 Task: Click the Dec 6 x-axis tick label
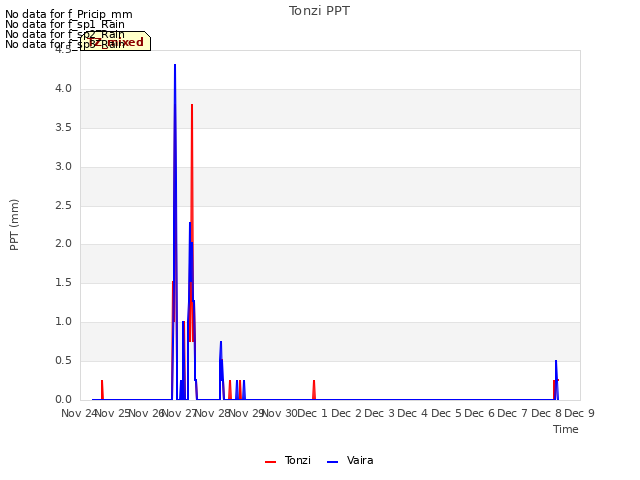click(480, 413)
